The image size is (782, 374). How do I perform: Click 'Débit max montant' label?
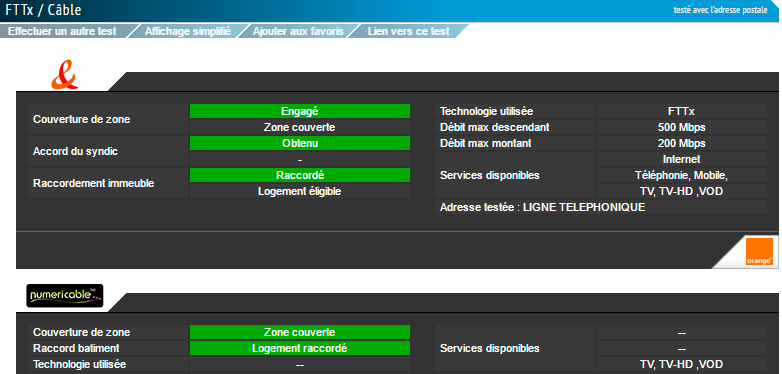click(485, 143)
